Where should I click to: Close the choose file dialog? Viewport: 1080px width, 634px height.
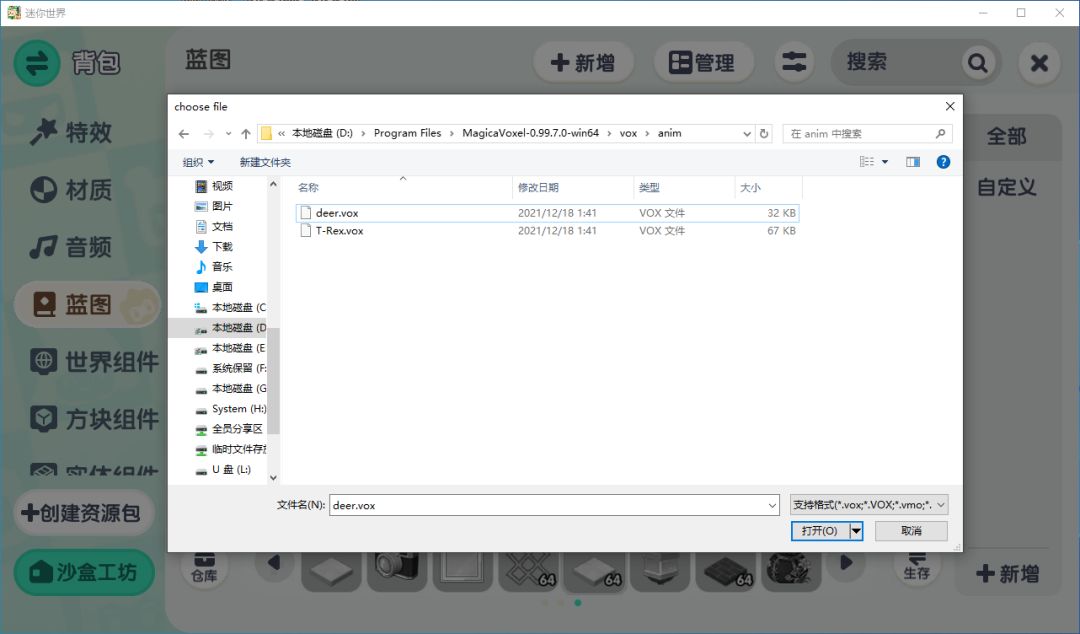[950, 106]
